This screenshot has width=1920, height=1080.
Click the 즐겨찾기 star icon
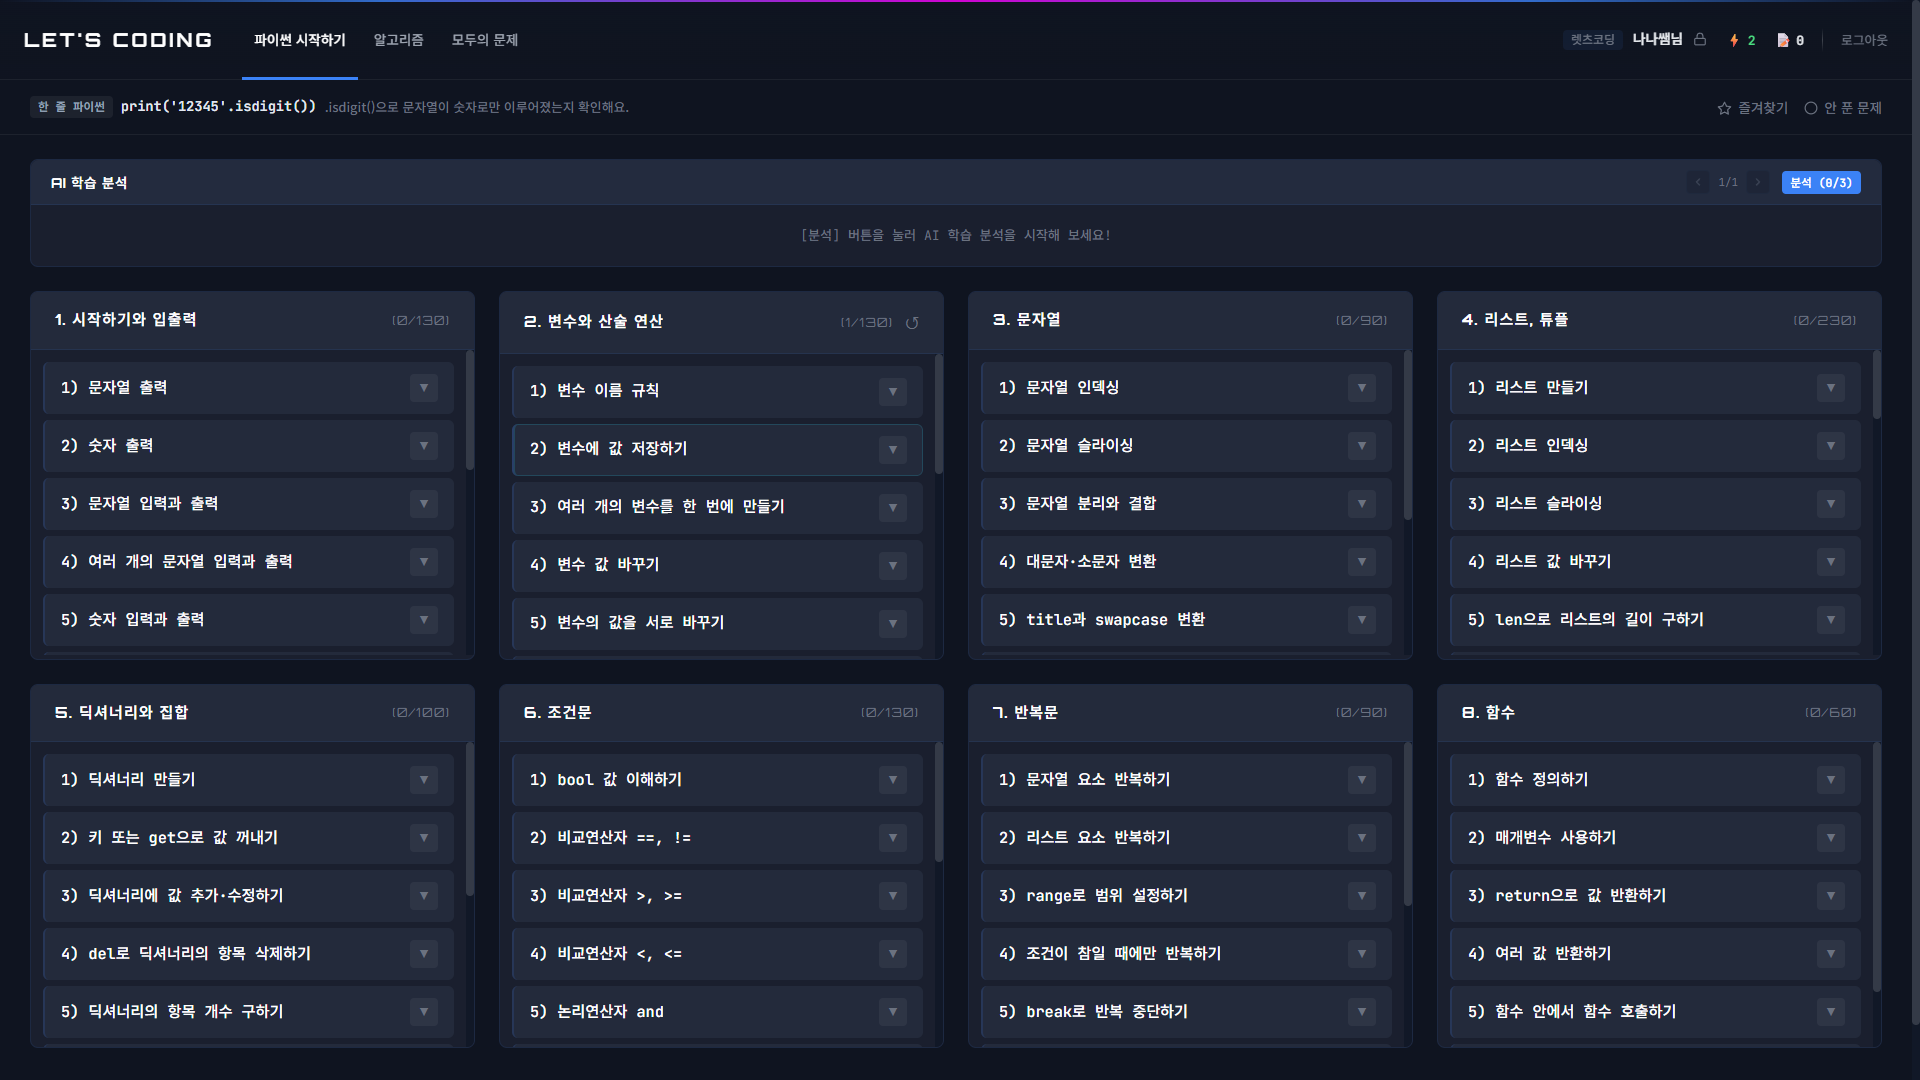pyautogui.click(x=1724, y=108)
